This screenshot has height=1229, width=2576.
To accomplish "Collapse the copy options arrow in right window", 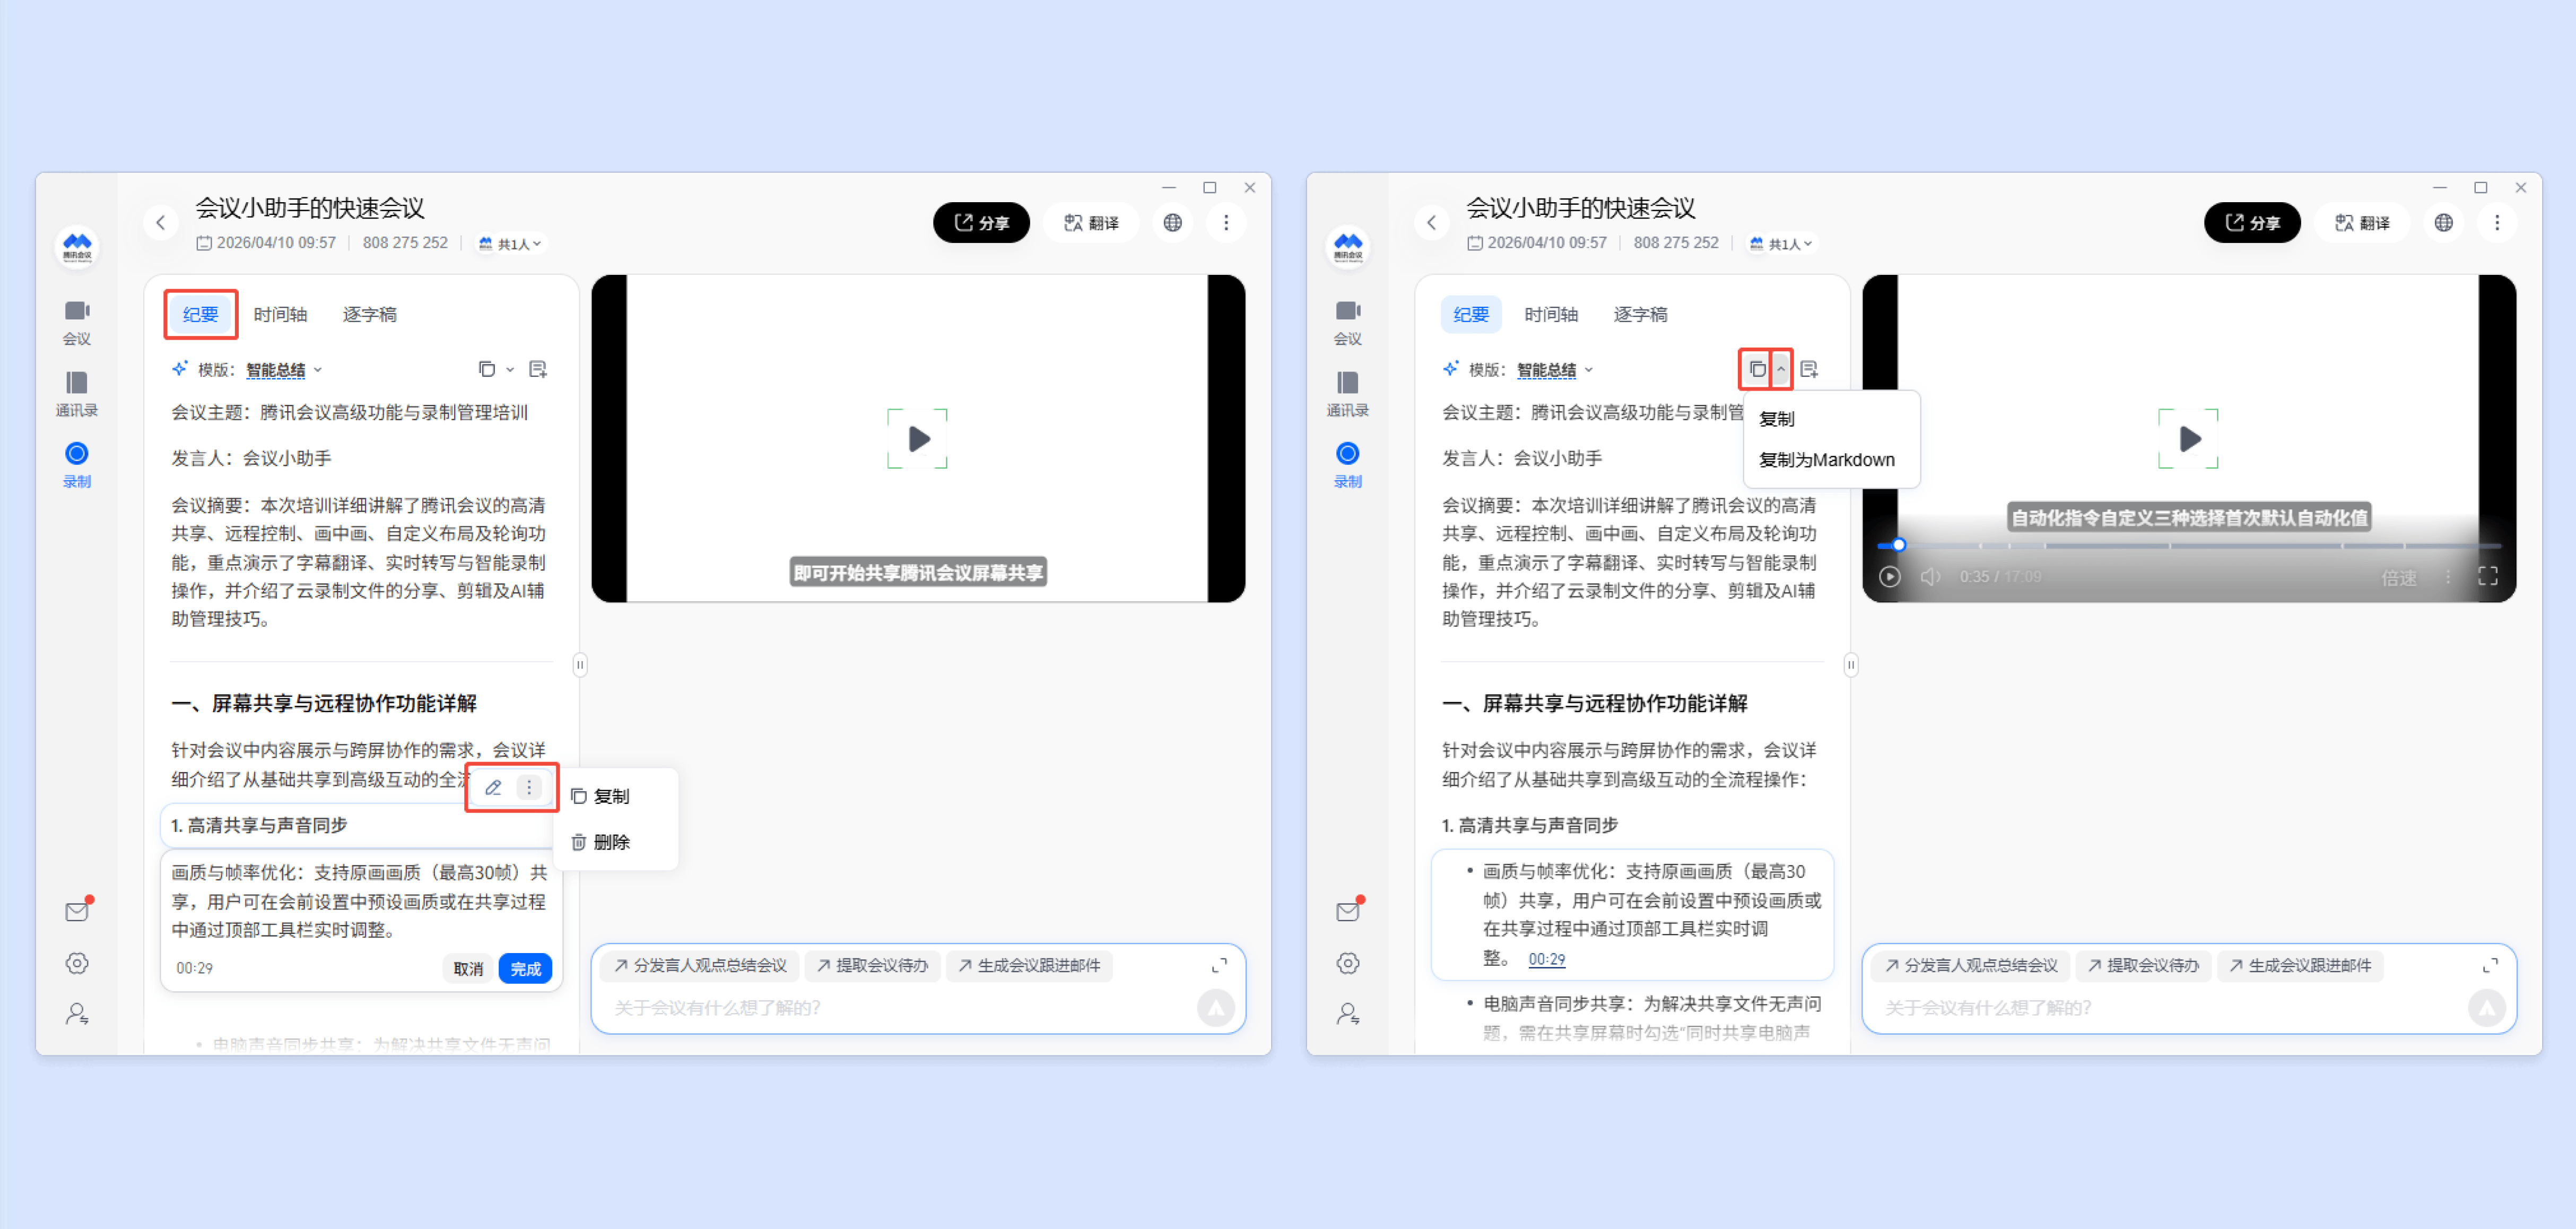I will point(1781,369).
